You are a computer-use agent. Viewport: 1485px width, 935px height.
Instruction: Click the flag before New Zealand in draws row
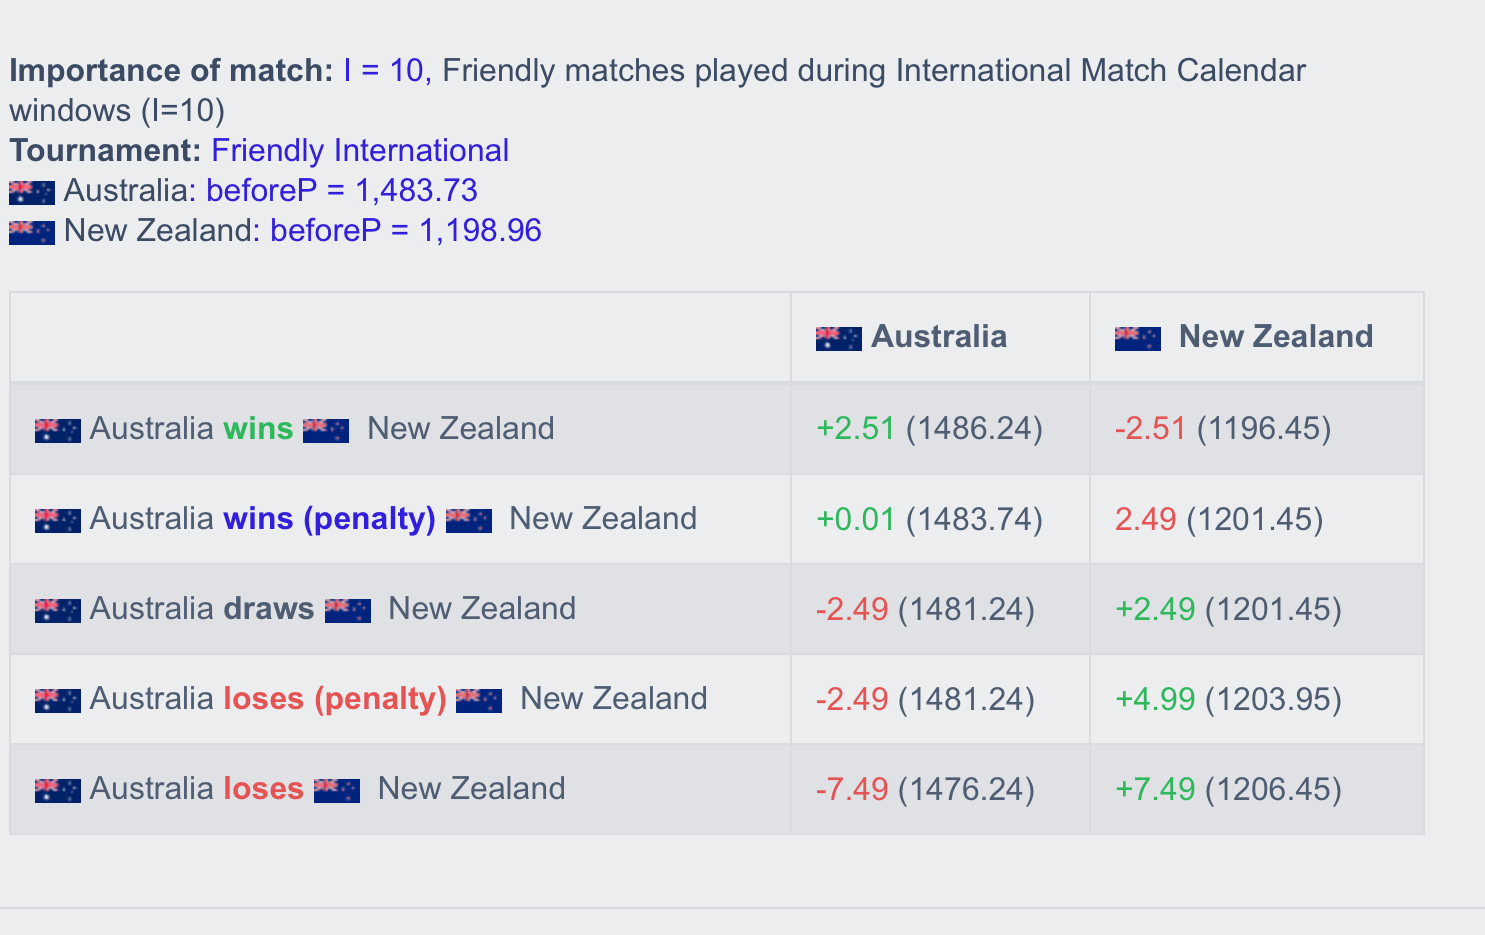point(348,610)
